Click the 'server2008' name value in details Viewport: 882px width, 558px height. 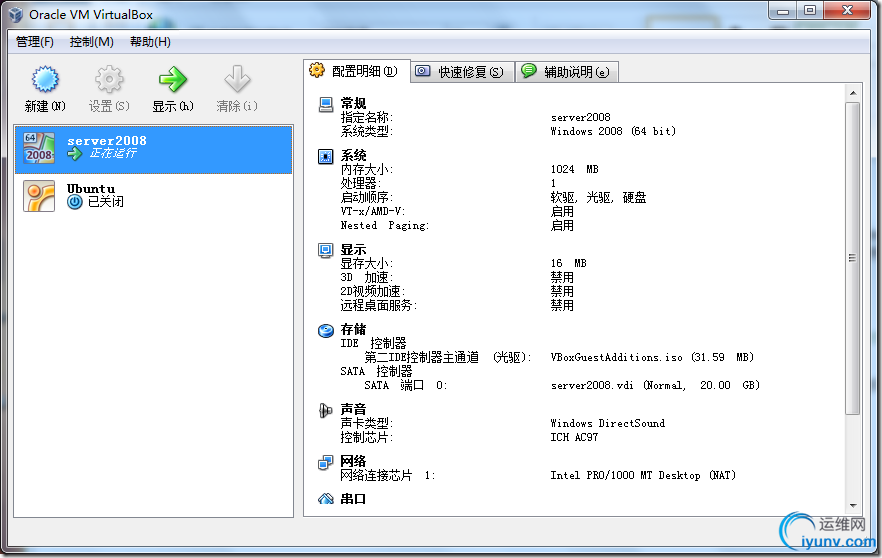click(580, 118)
